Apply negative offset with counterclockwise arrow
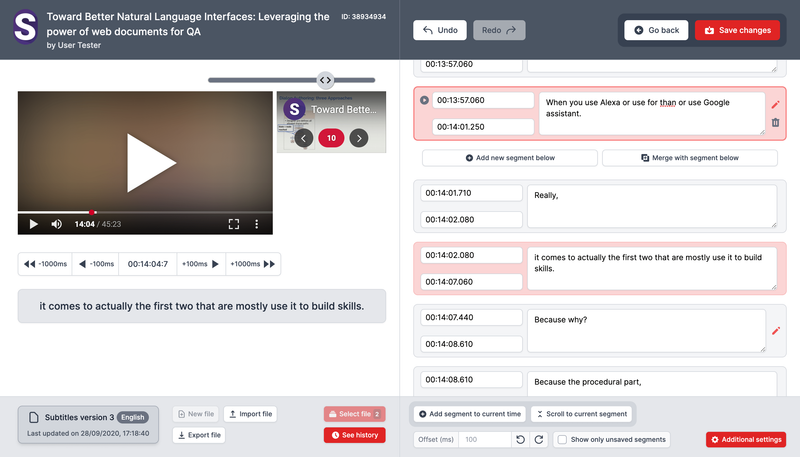800x457 pixels. pos(520,439)
